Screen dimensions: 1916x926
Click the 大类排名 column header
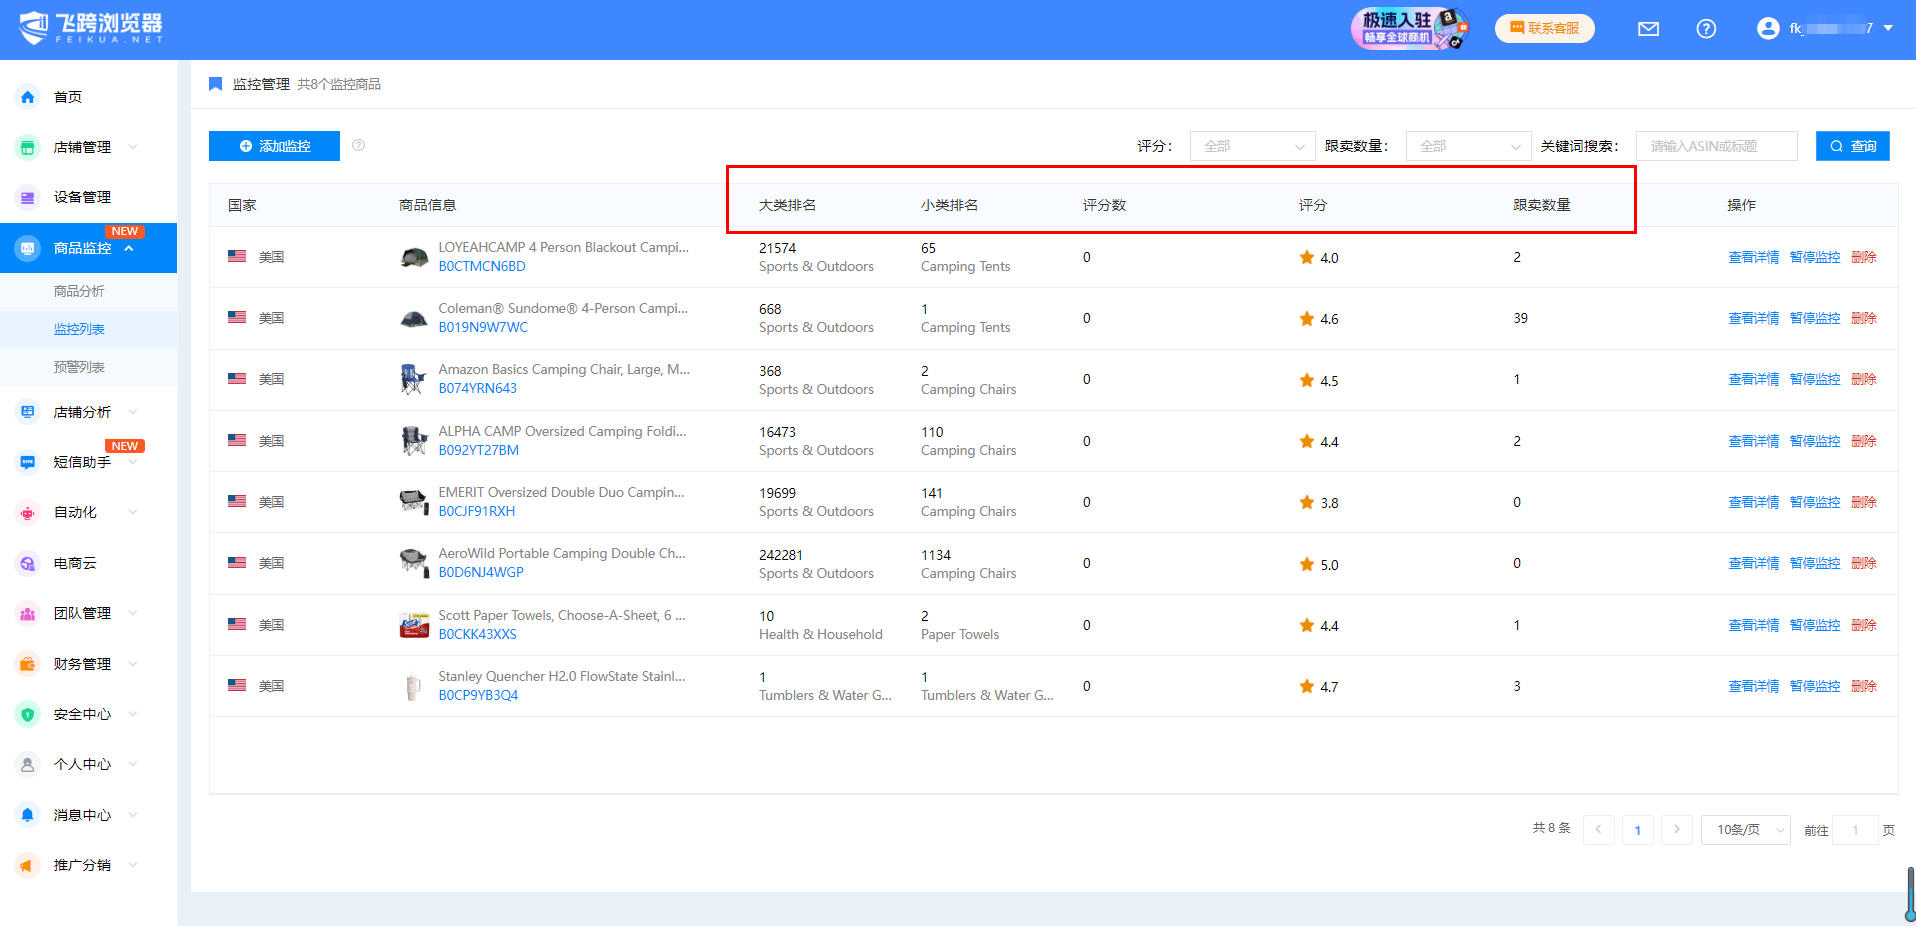point(787,205)
